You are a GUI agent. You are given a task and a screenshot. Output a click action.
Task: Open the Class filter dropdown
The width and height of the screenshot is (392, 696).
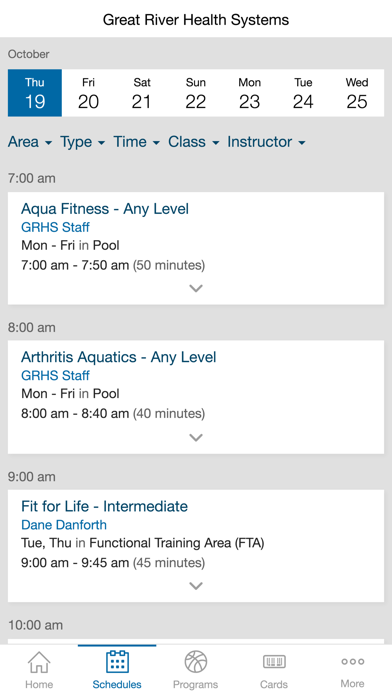point(194,142)
